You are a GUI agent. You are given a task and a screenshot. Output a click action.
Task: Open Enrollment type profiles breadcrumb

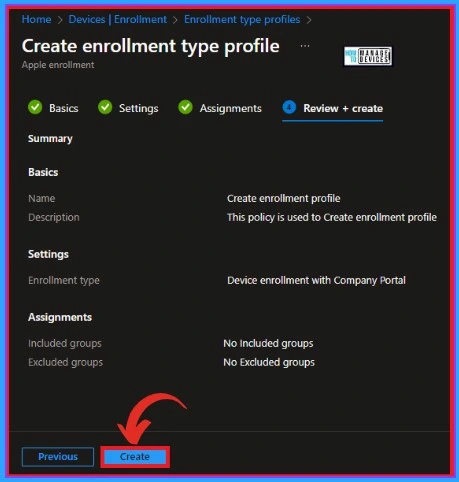[x=242, y=19]
